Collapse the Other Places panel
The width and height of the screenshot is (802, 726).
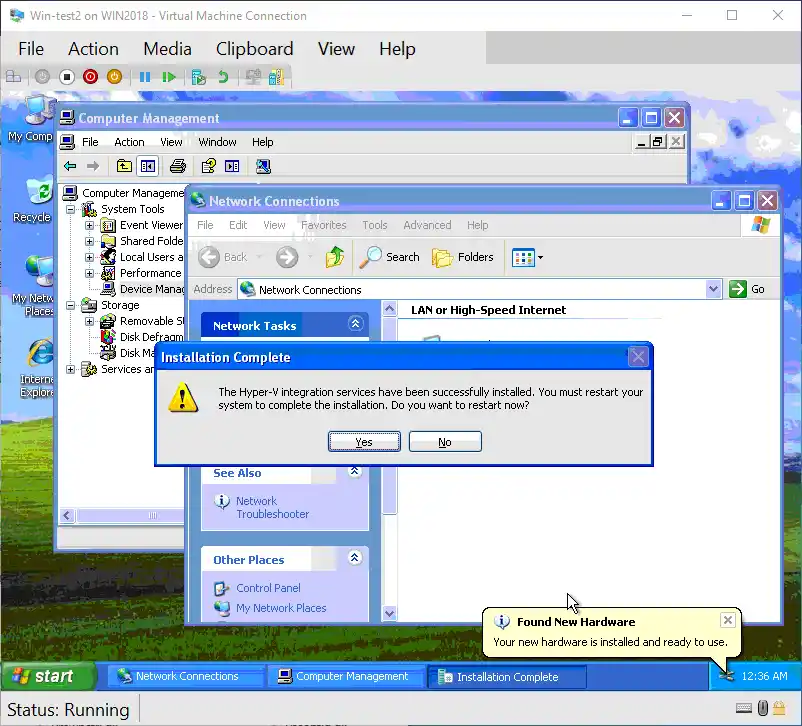coord(354,558)
